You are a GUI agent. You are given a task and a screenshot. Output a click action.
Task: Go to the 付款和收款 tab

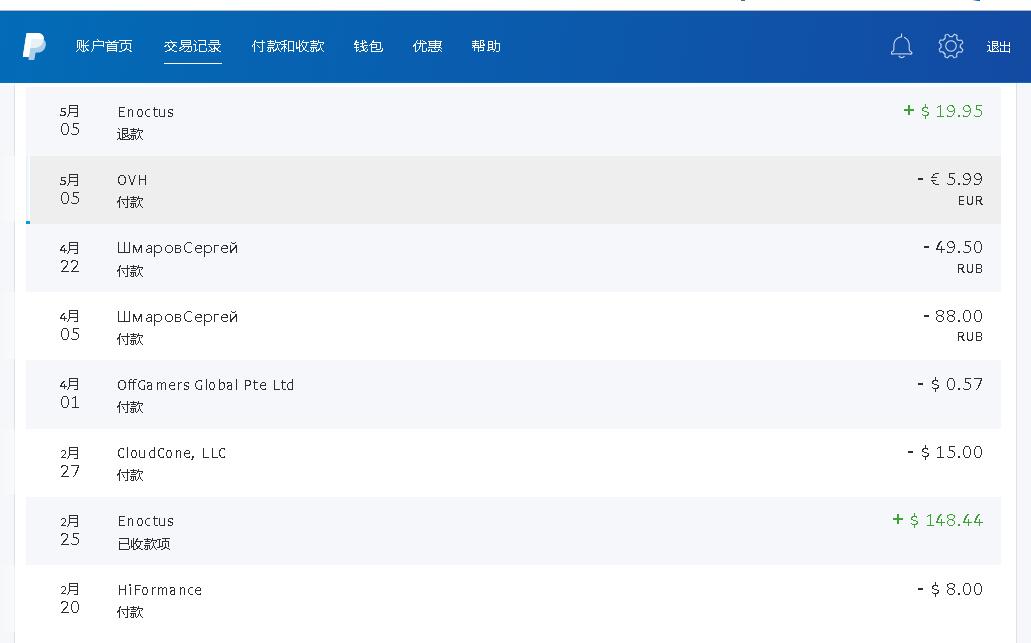click(288, 46)
